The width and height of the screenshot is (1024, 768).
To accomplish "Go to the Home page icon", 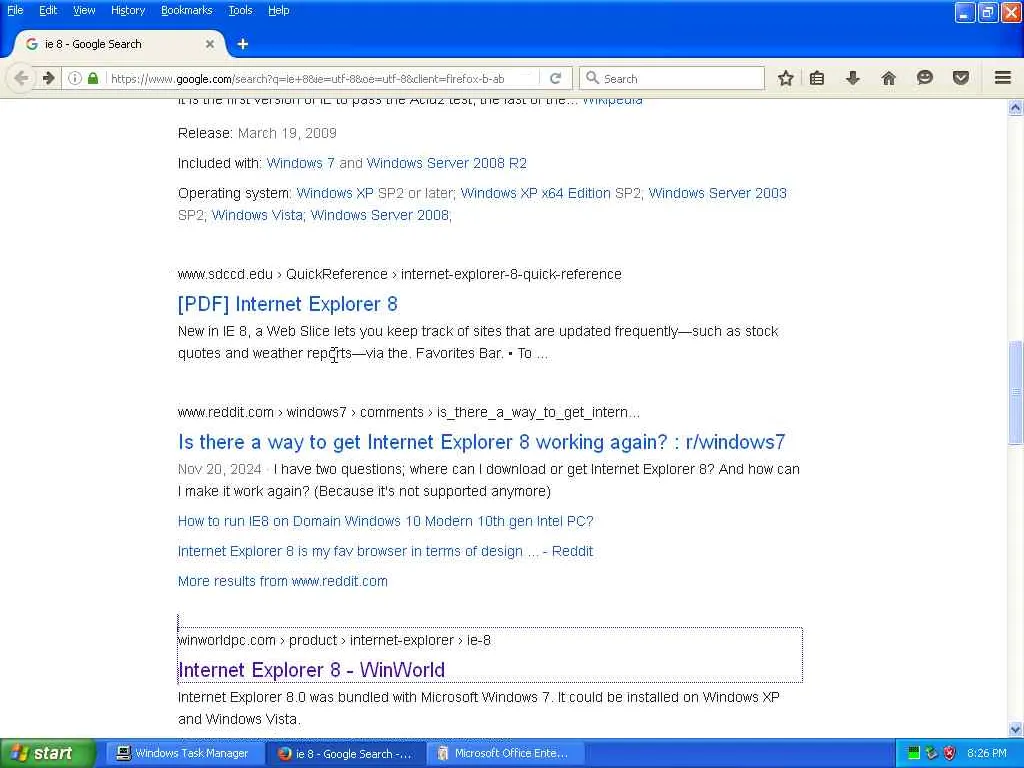I will [x=888, y=78].
